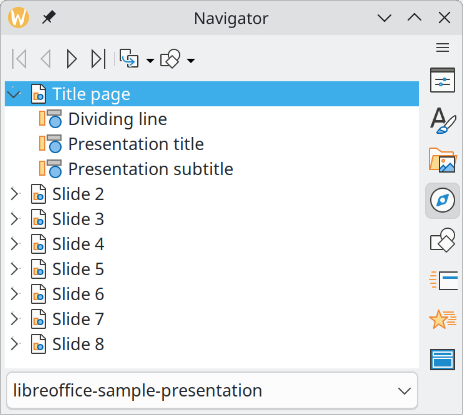This screenshot has width=463, height=415.
Task: Click the Dividing line shape icon
Action: click(x=50, y=119)
